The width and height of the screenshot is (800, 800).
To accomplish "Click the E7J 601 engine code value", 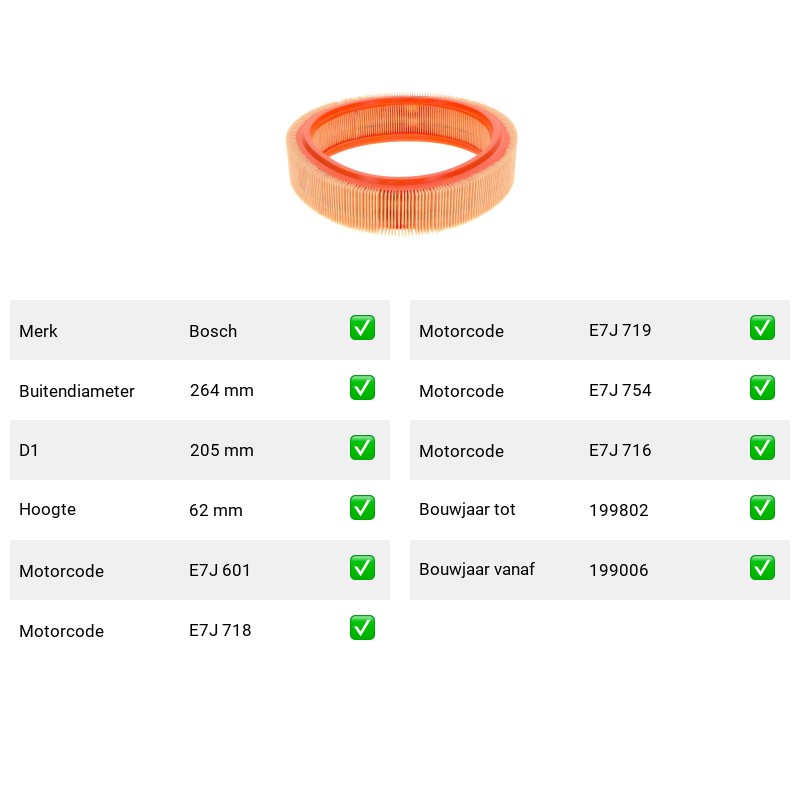I will (219, 570).
